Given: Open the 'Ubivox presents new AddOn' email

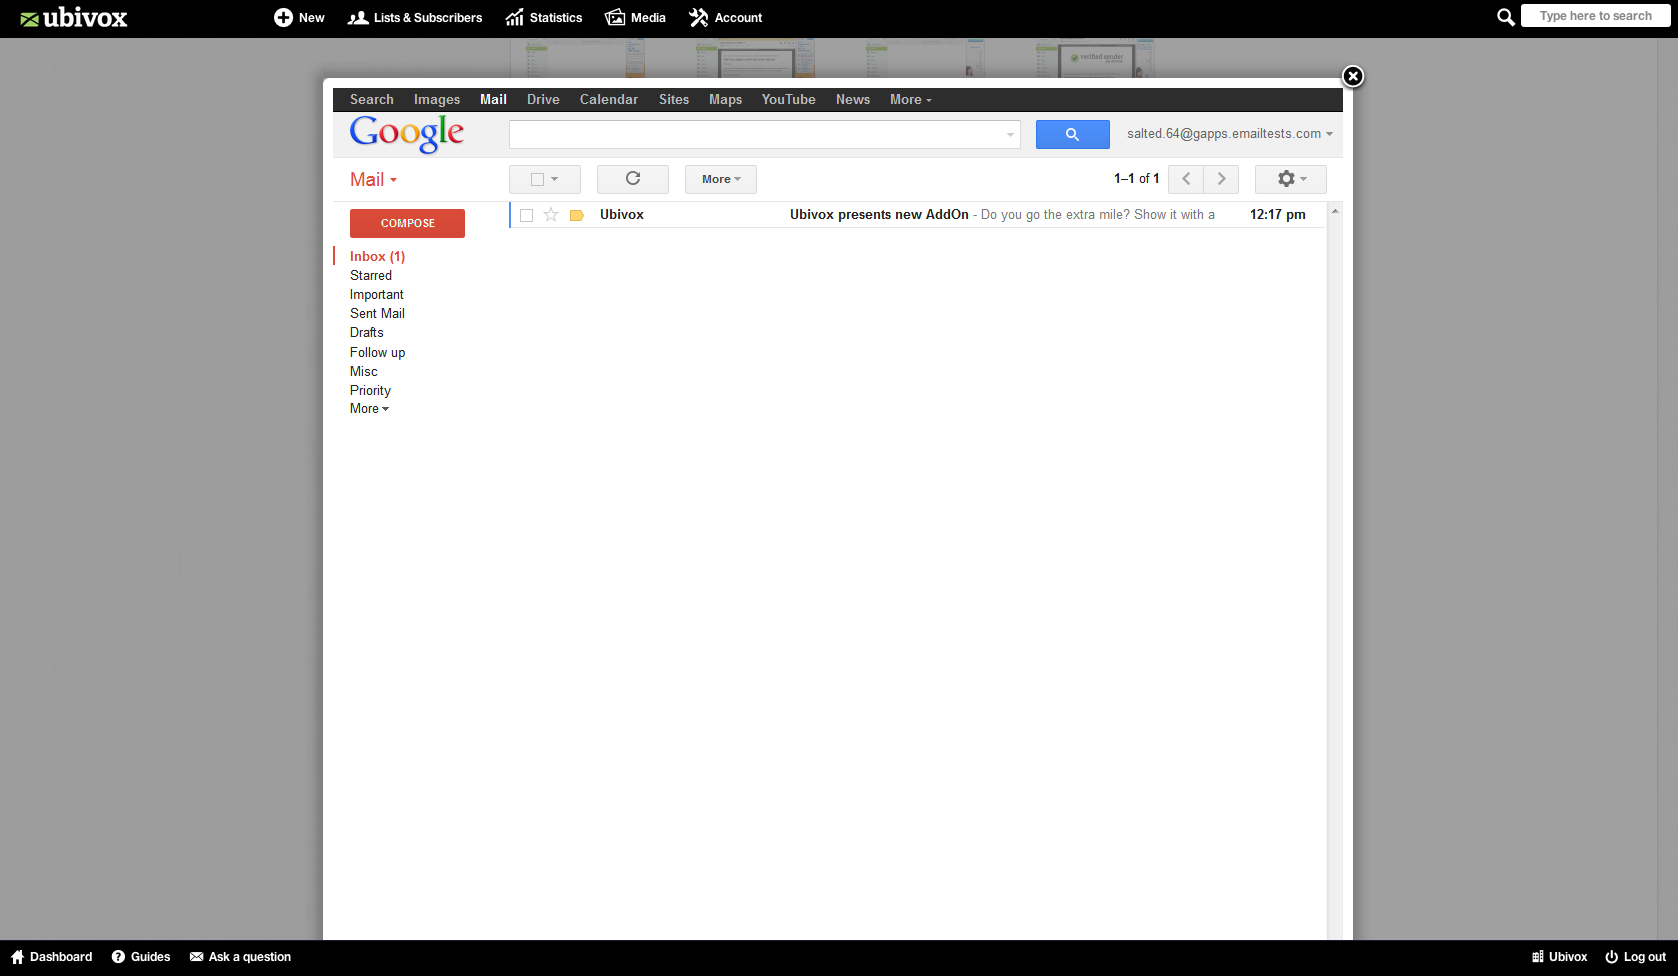Looking at the screenshot, I should (879, 215).
